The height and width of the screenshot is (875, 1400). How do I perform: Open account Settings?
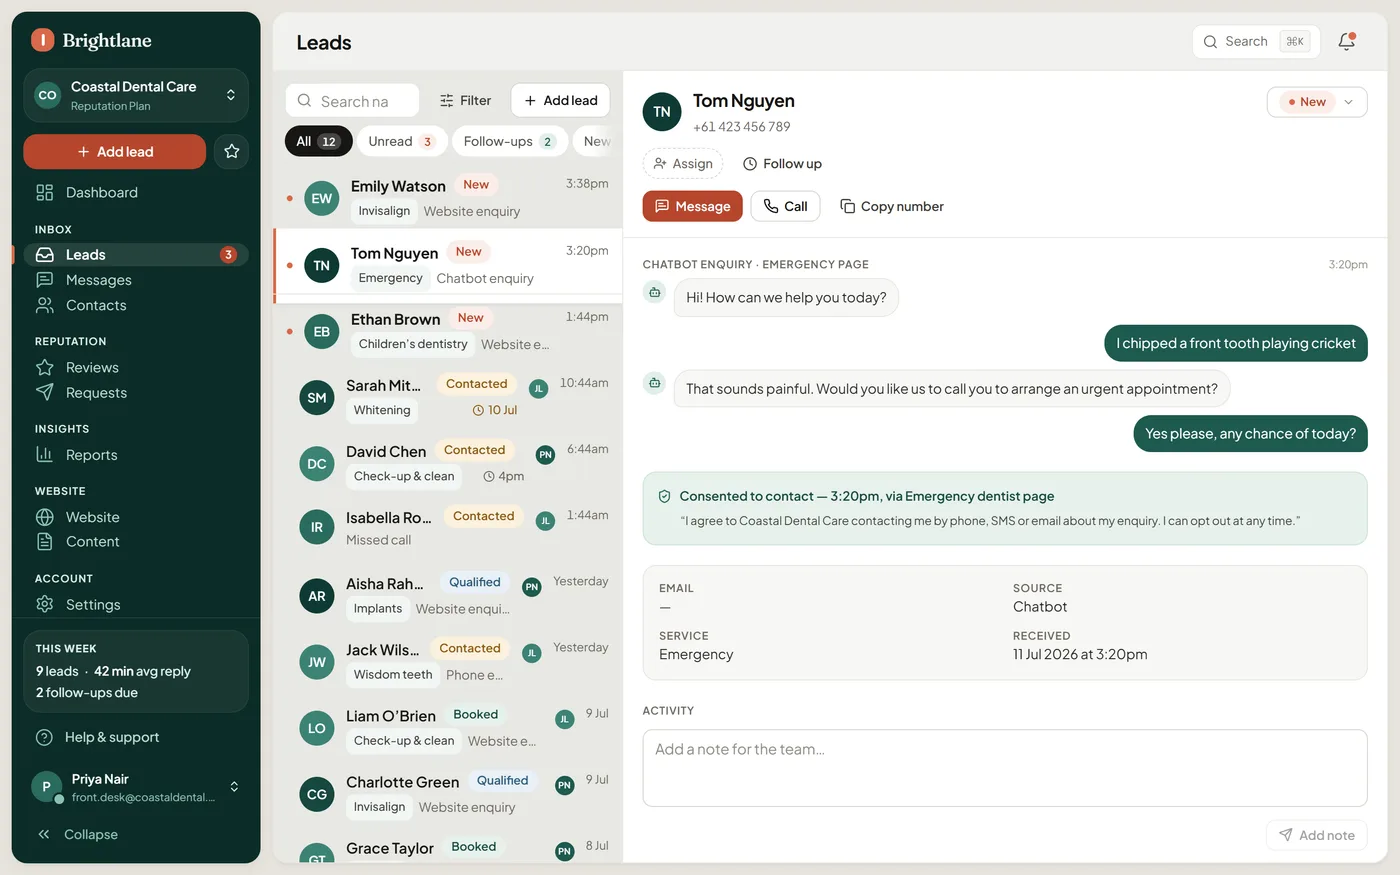136,604
